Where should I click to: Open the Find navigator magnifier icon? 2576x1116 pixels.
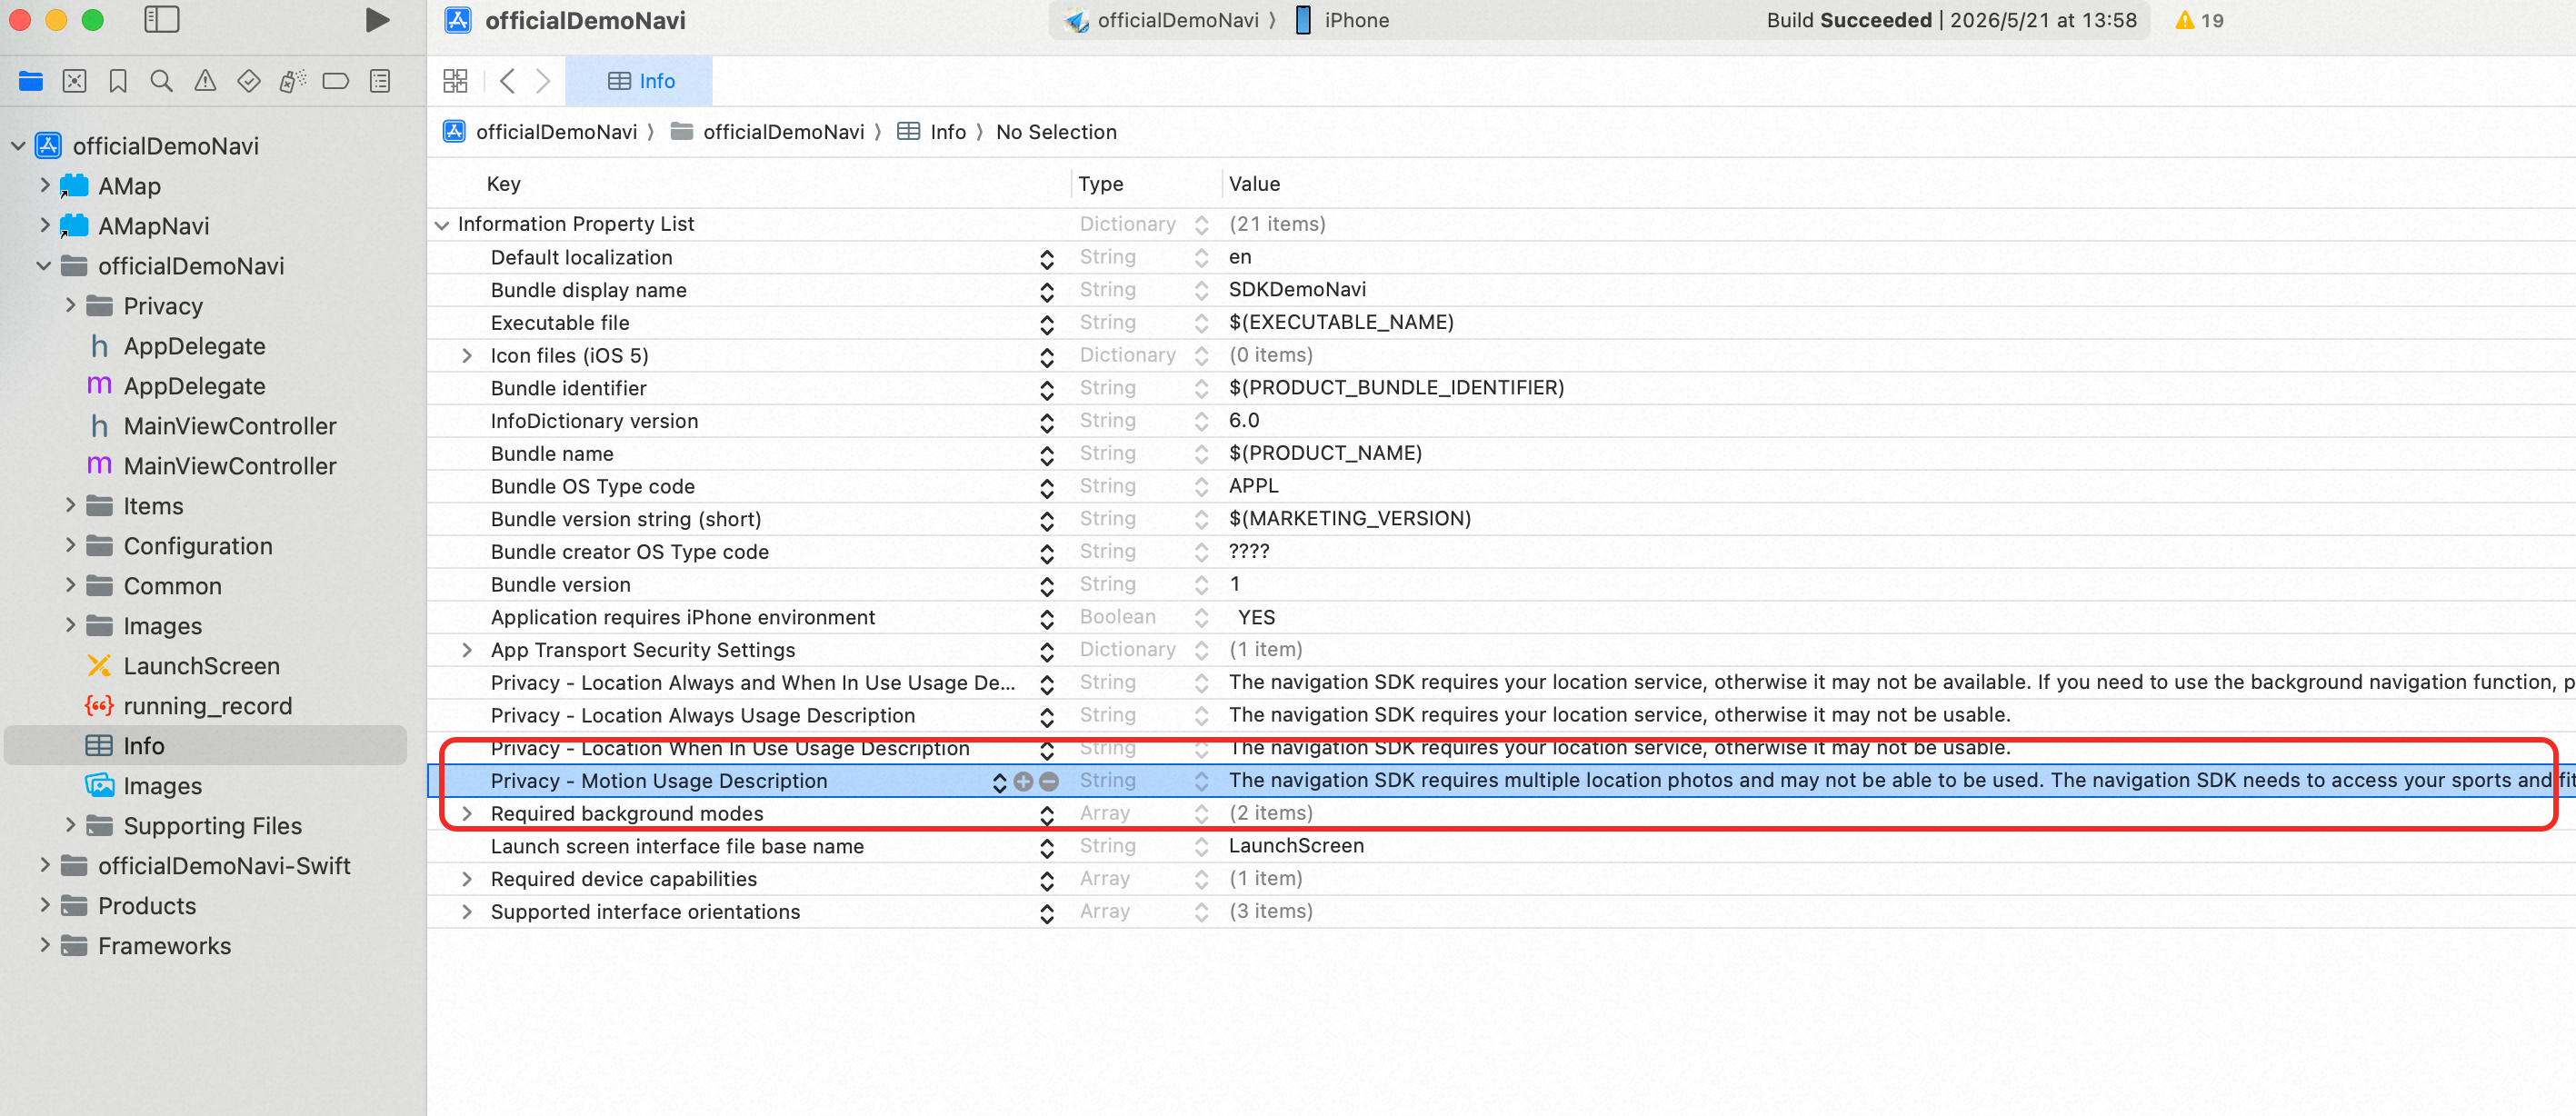(161, 81)
